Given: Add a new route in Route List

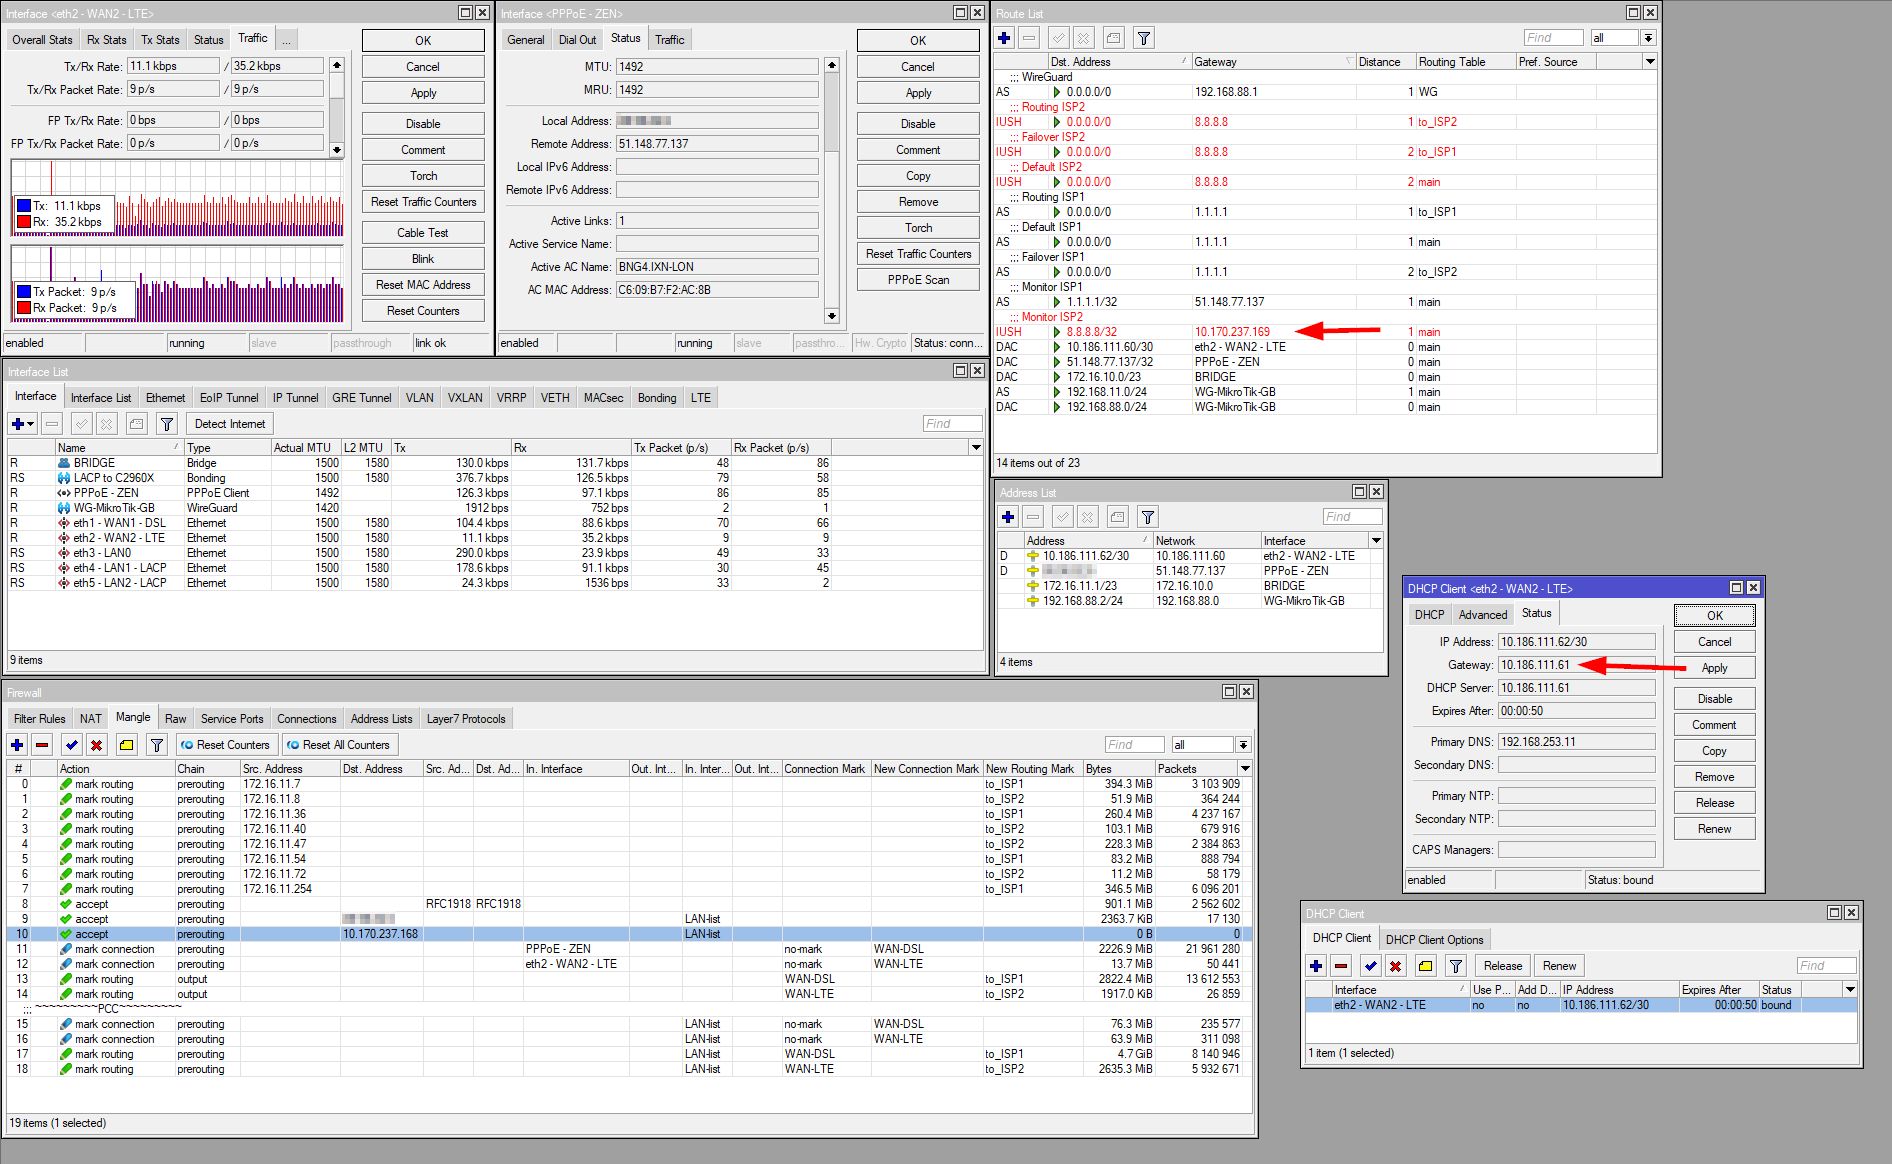Looking at the screenshot, I should (1004, 38).
